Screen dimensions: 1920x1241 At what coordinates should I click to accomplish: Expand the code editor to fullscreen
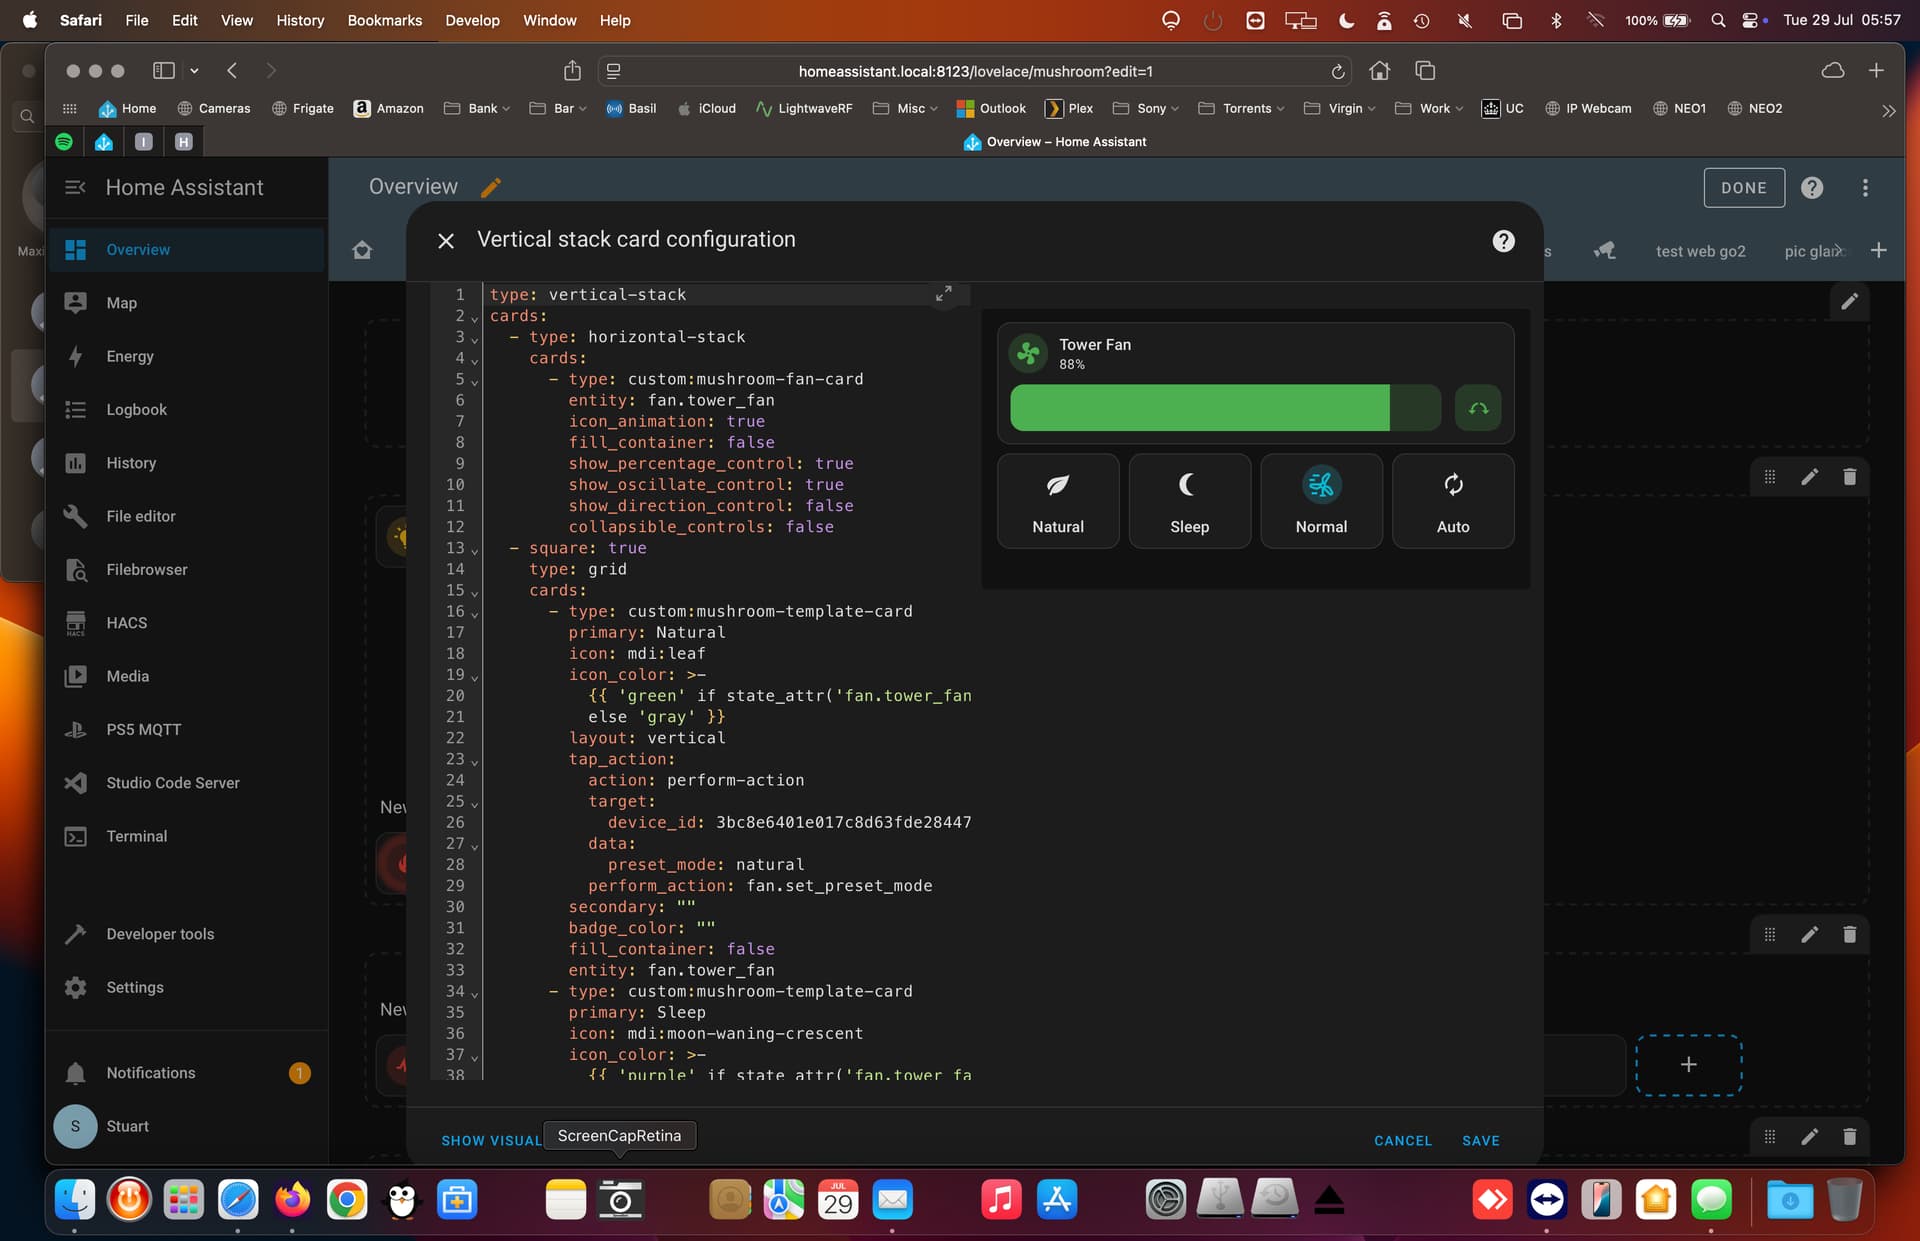943,293
